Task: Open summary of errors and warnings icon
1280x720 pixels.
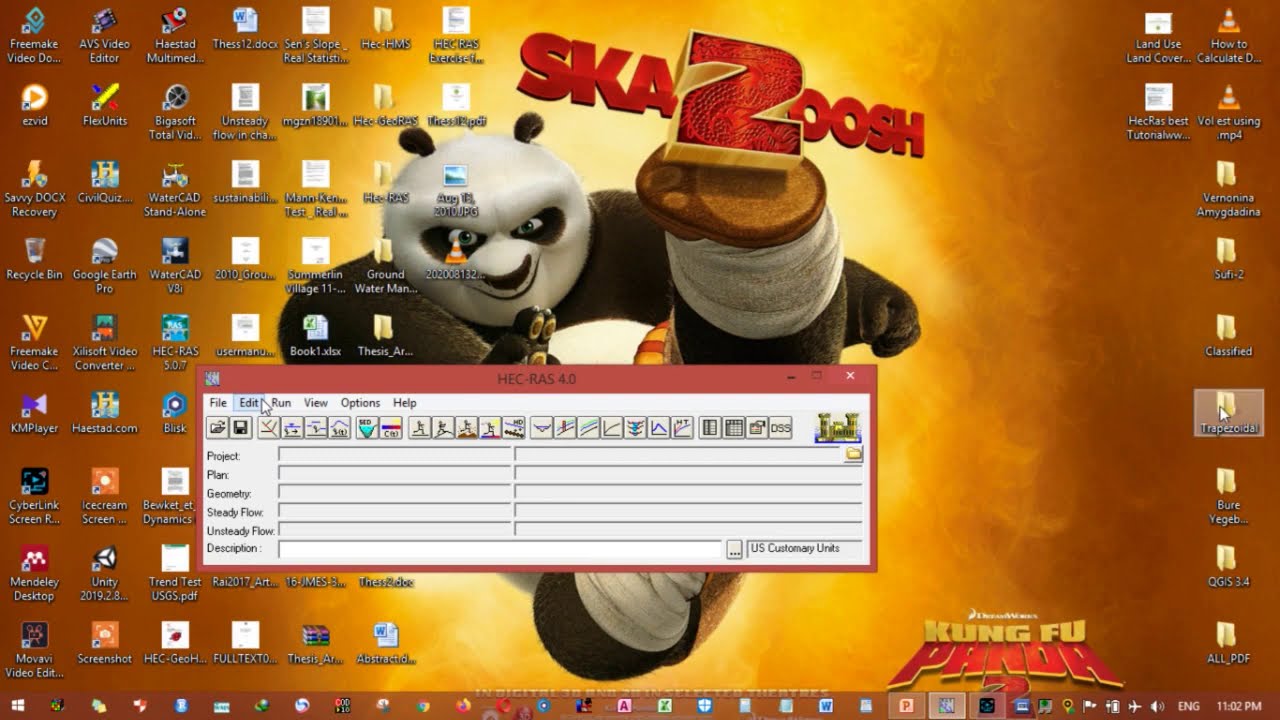Action: [x=757, y=428]
